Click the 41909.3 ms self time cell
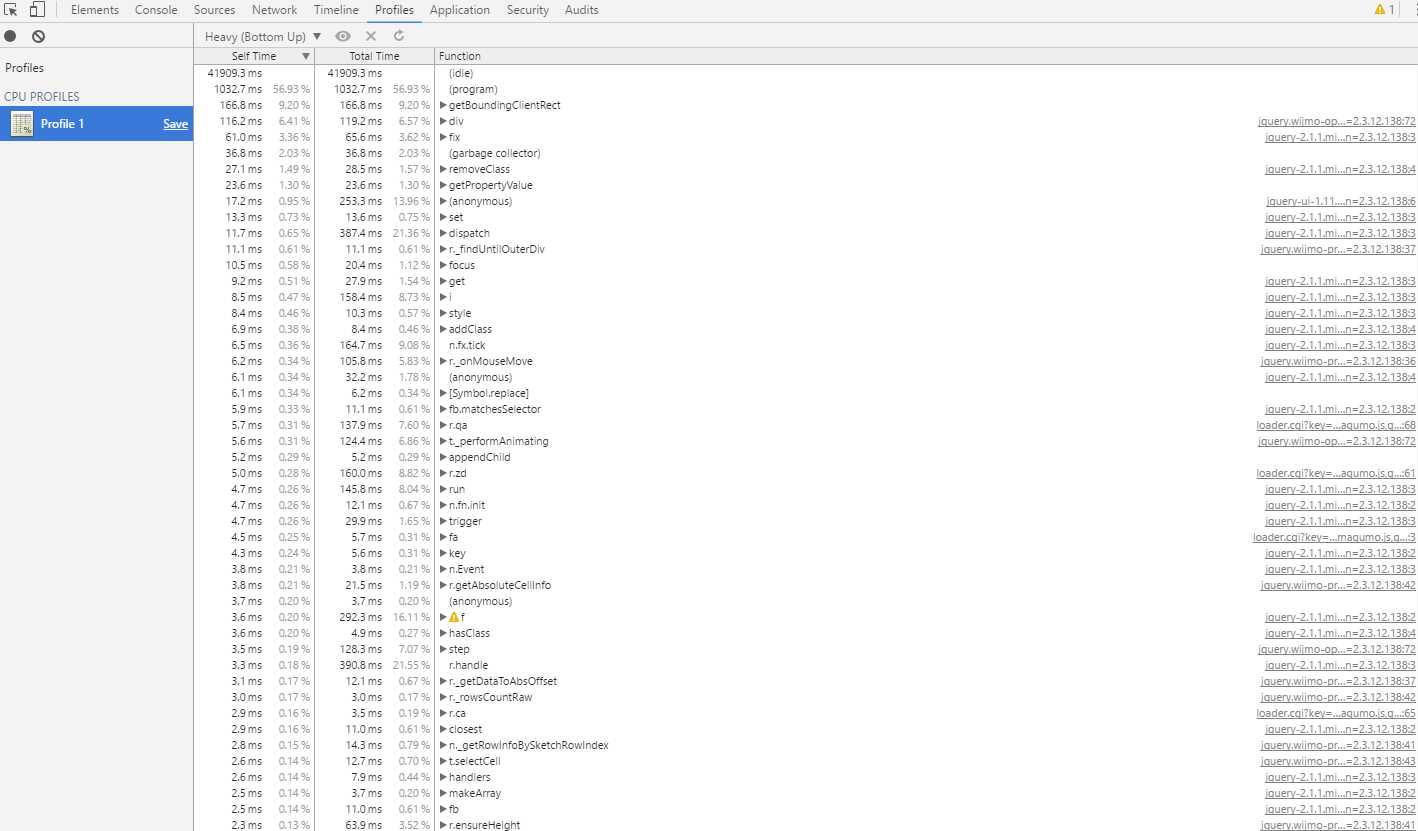Image resolution: width=1418 pixels, height=831 pixels. (234, 73)
